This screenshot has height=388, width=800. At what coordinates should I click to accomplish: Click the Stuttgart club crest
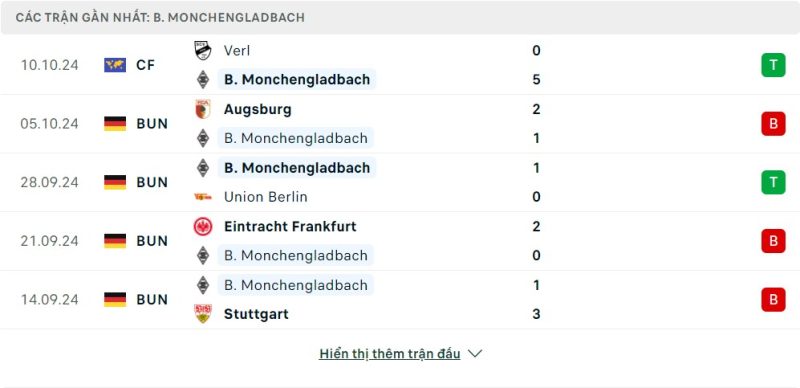tap(203, 313)
